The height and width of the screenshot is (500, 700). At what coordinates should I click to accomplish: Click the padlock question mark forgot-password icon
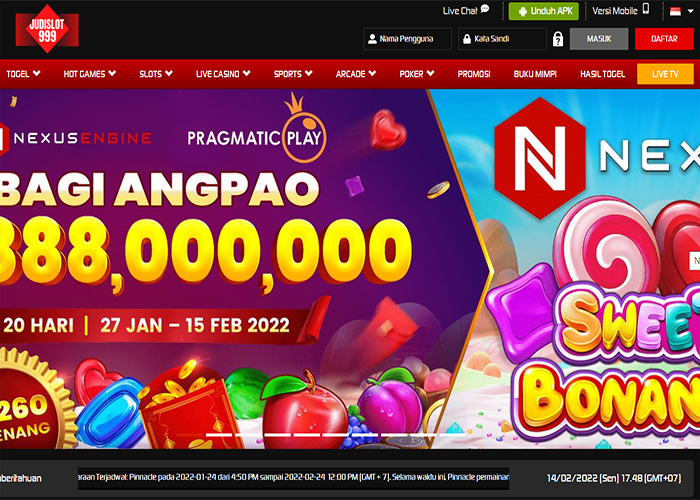coord(558,39)
